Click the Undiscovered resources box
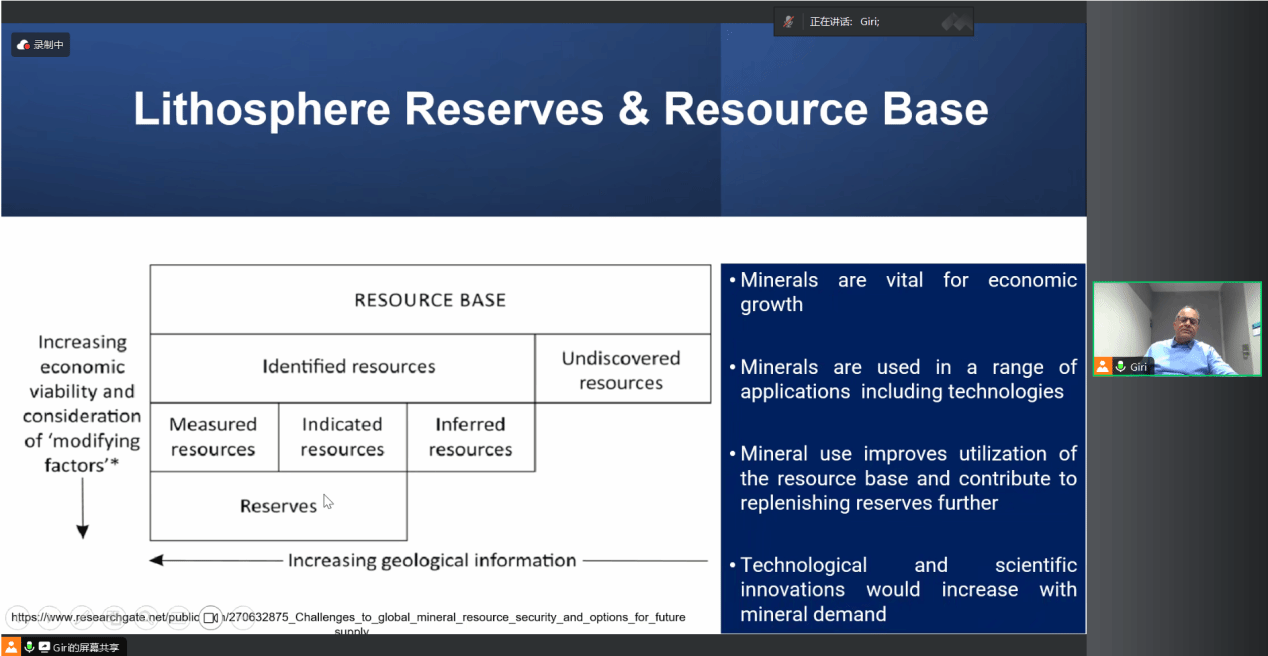The height and width of the screenshot is (656, 1268). tap(621, 370)
